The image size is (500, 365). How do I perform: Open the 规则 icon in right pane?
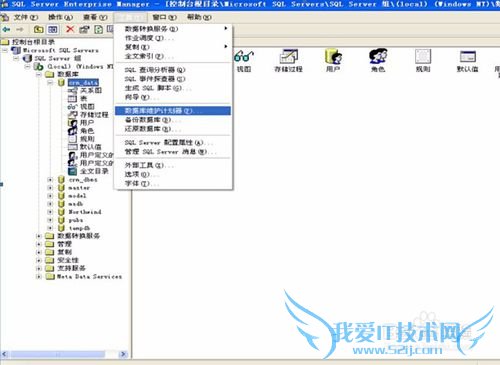[x=423, y=56]
